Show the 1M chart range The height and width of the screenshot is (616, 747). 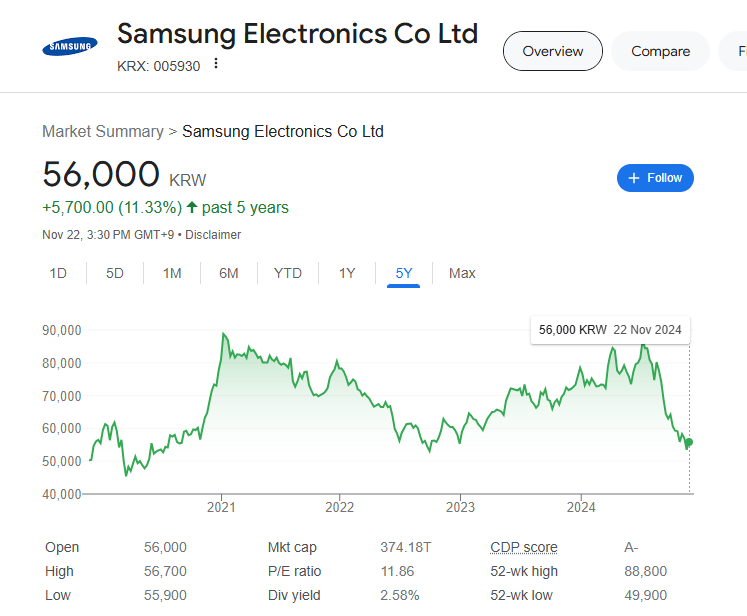172,273
